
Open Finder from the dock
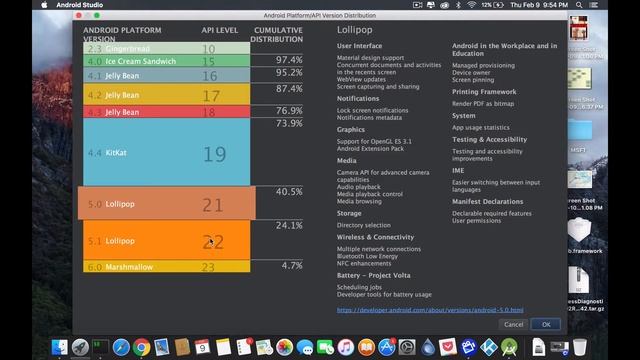60,347
